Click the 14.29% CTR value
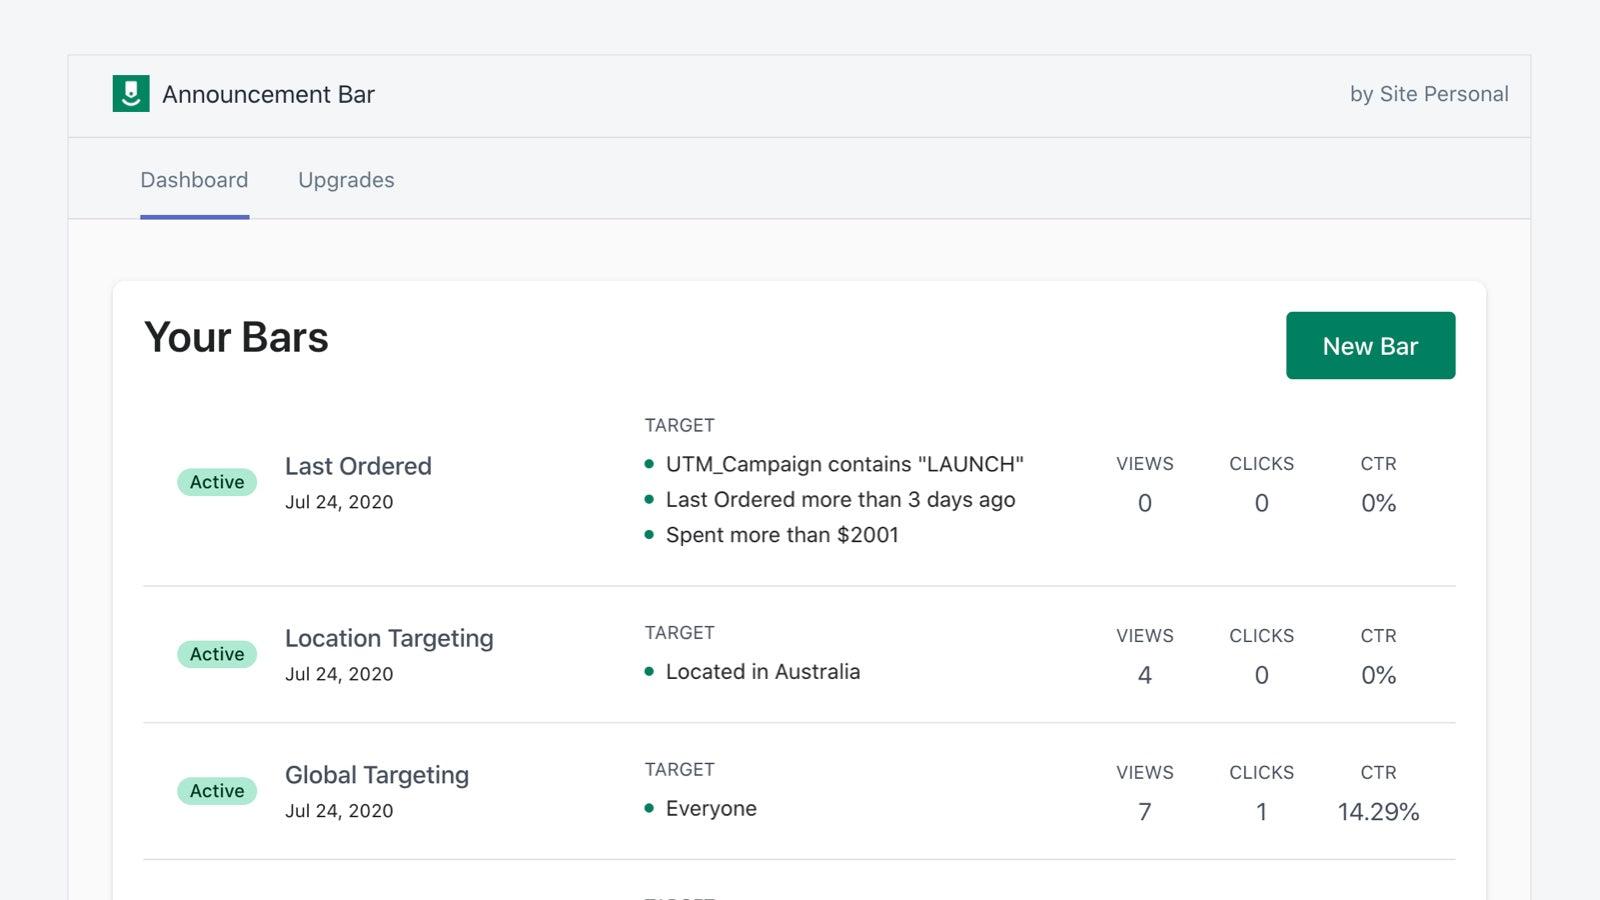 pyautogui.click(x=1378, y=812)
